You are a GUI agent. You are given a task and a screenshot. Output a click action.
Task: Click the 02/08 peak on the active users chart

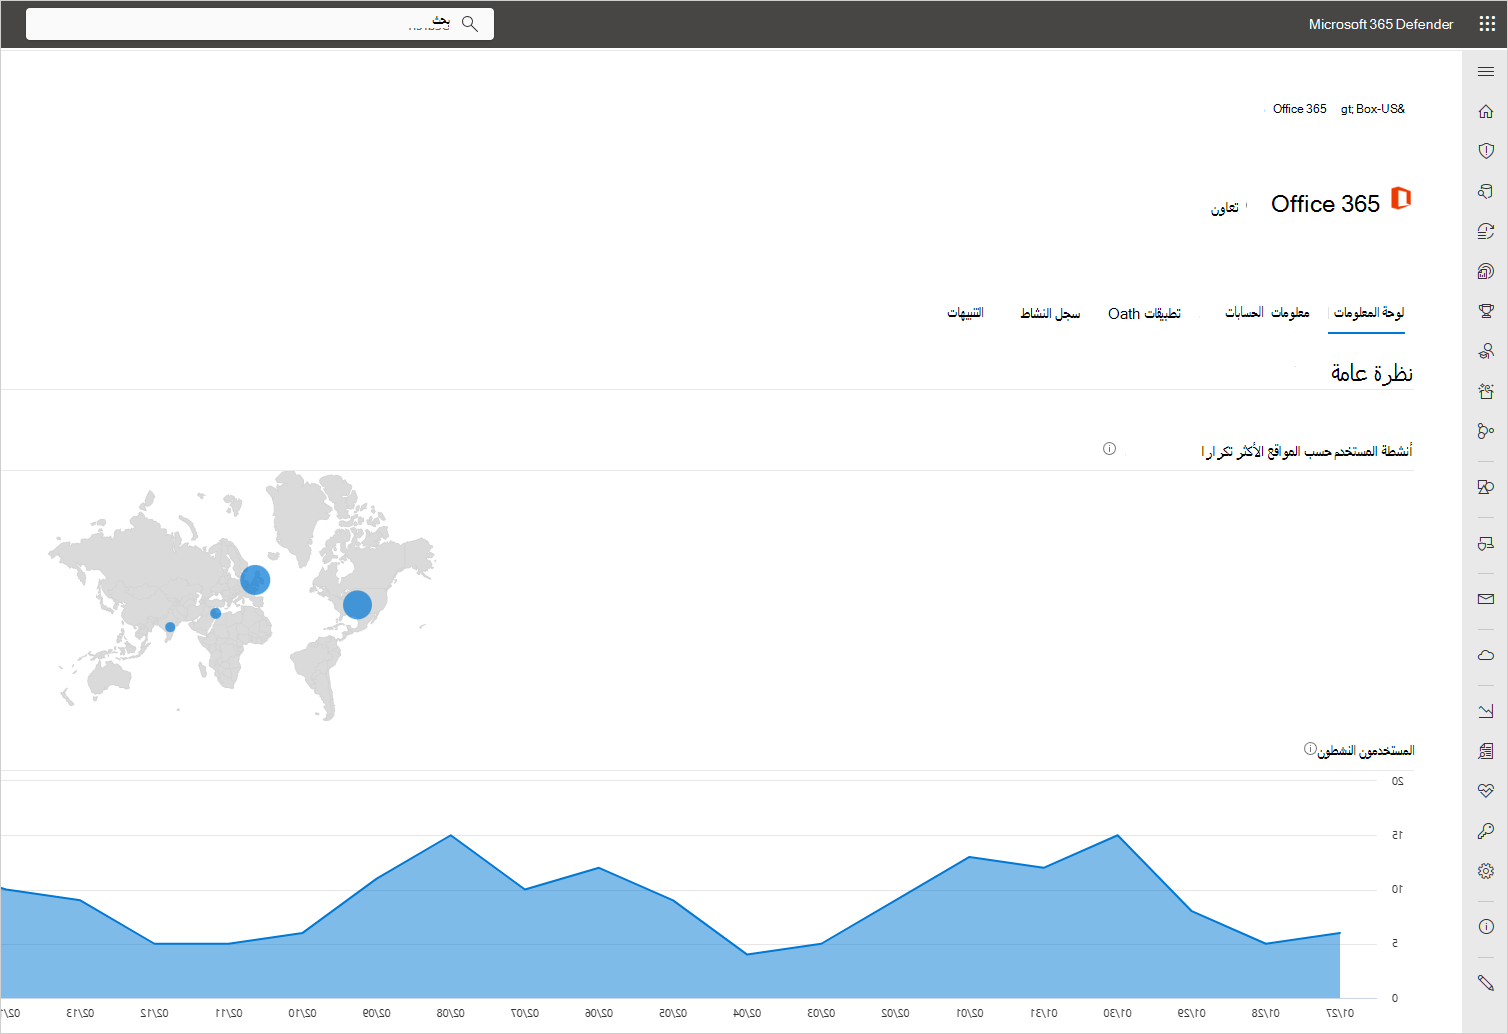tap(451, 835)
